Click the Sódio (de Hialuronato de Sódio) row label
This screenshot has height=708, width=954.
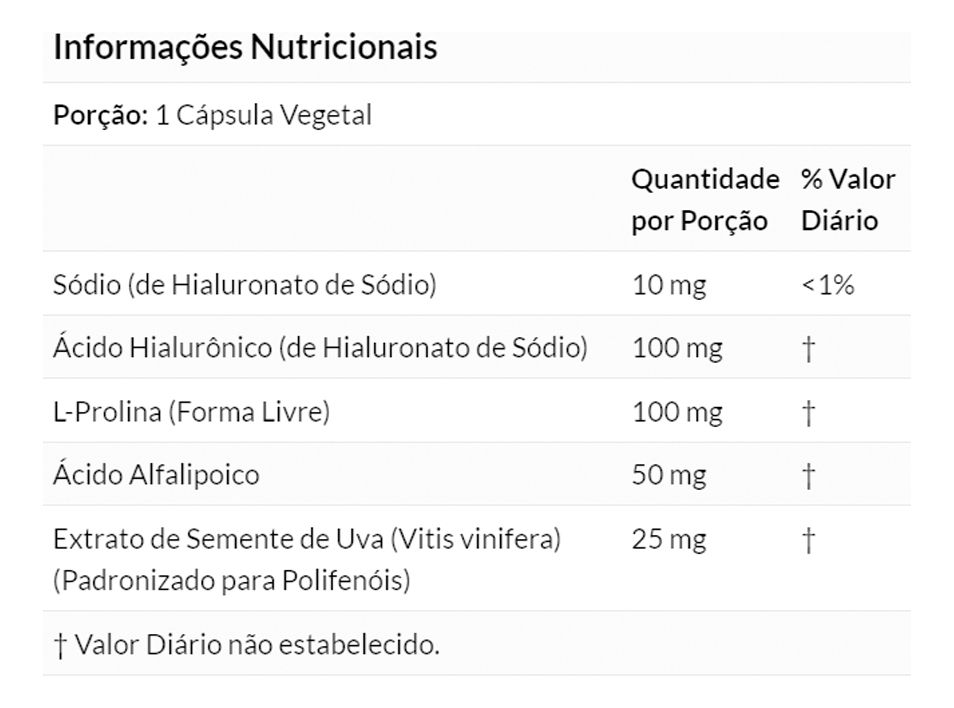click(245, 285)
